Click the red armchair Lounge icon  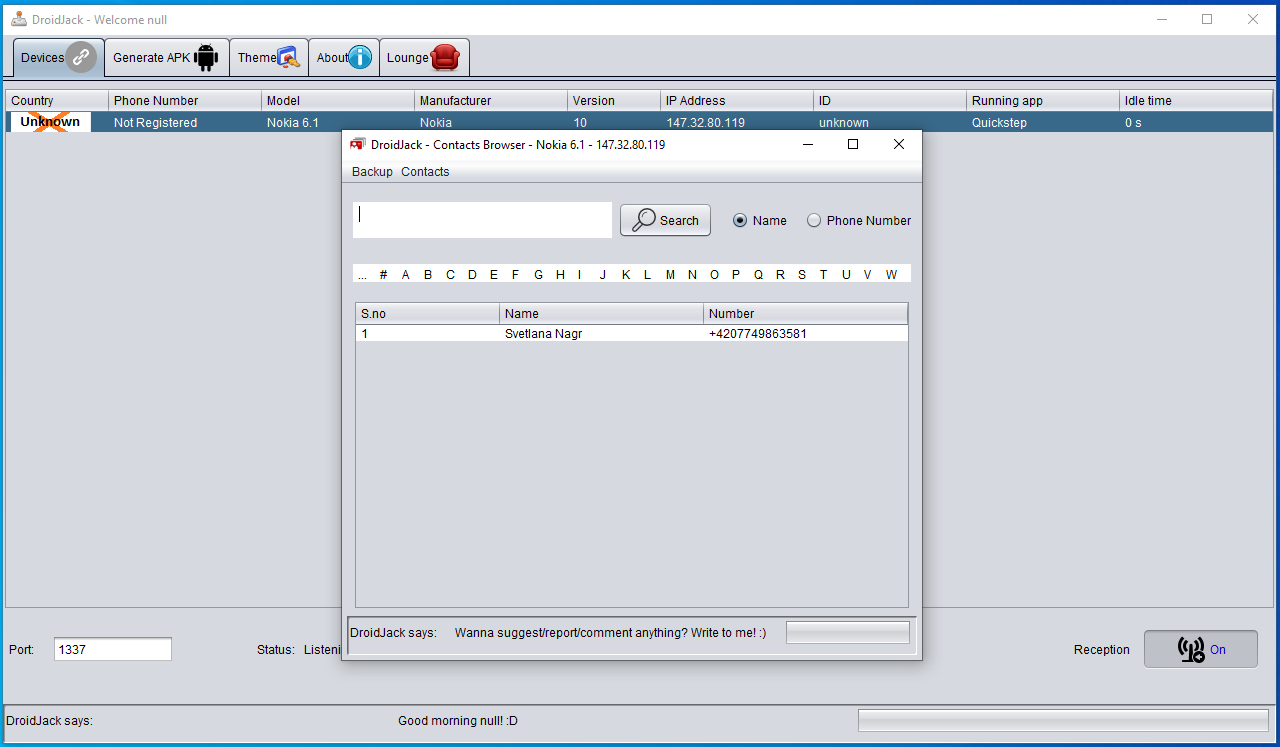coord(445,58)
